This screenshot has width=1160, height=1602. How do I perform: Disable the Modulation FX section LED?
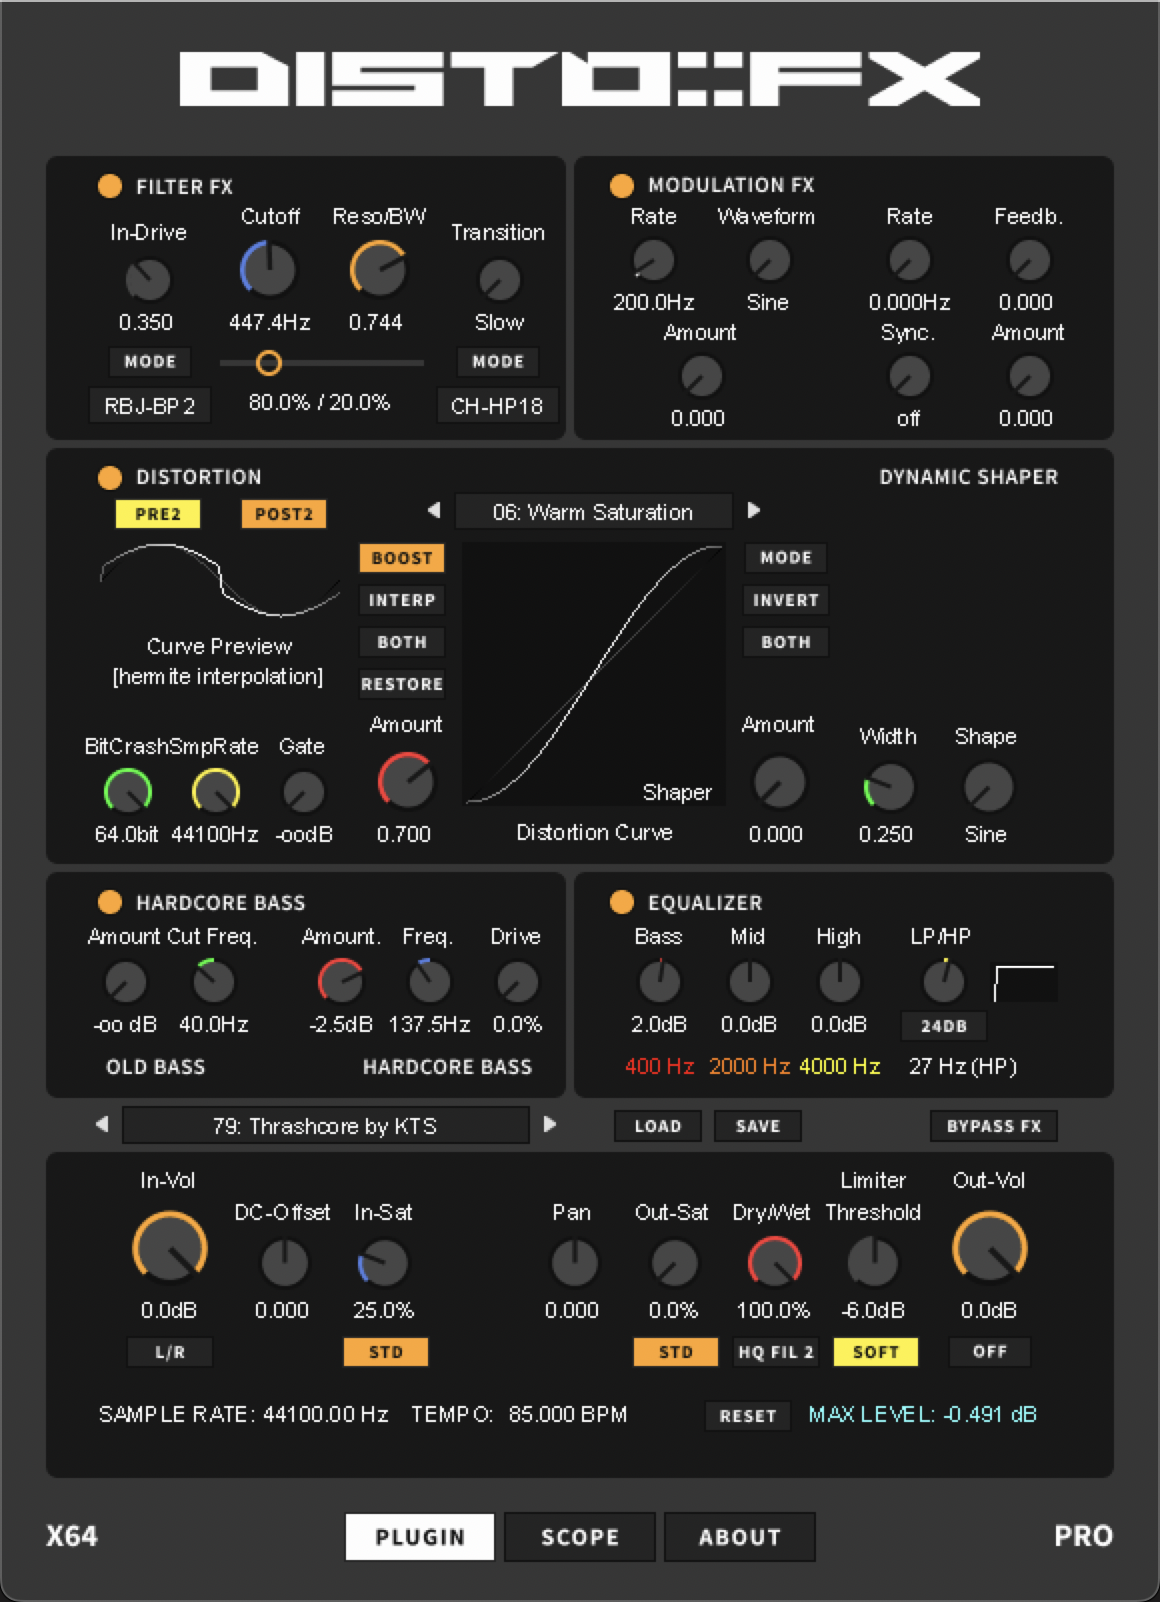pyautogui.click(x=621, y=185)
